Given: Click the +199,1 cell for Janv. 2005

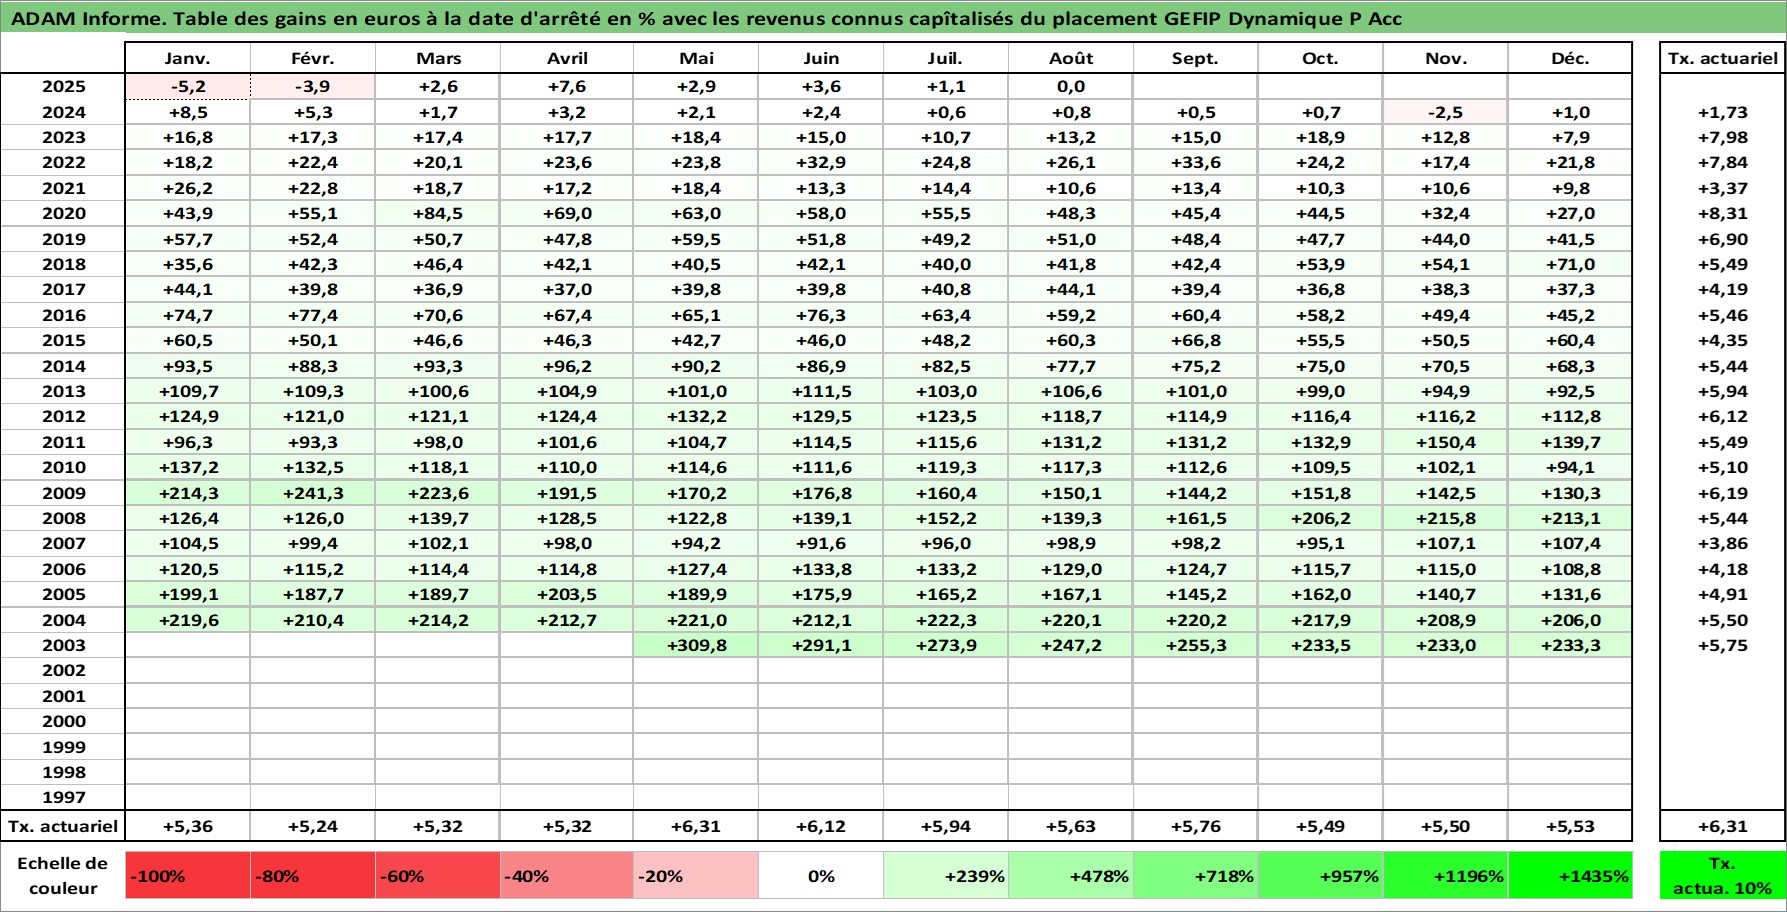Looking at the screenshot, I should [x=188, y=594].
